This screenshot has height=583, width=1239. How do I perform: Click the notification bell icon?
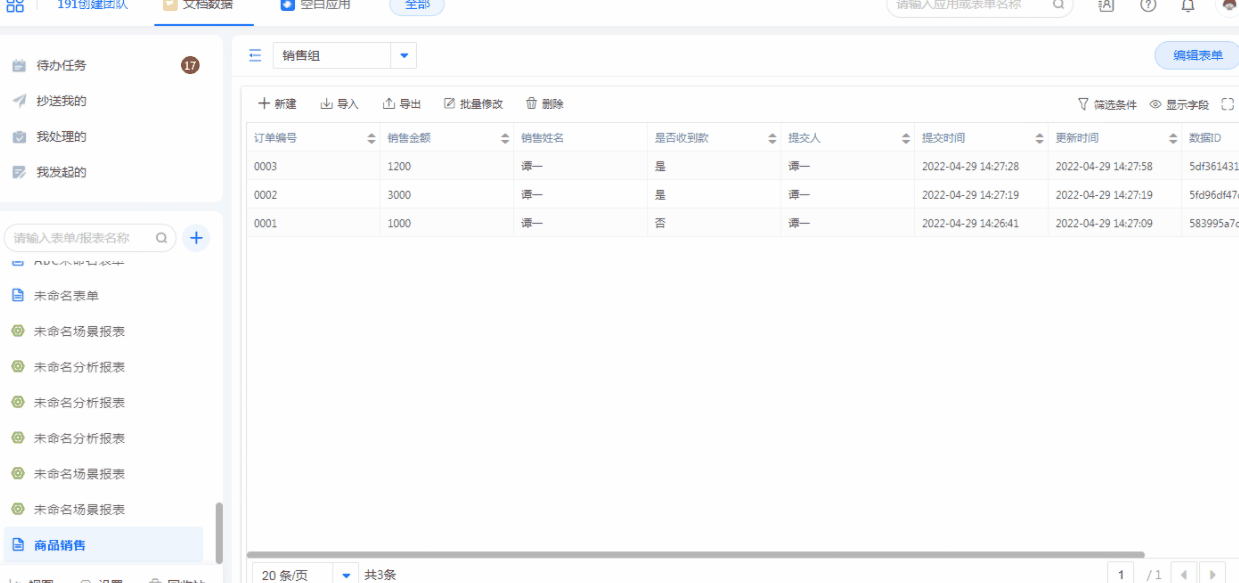[x=1188, y=5]
